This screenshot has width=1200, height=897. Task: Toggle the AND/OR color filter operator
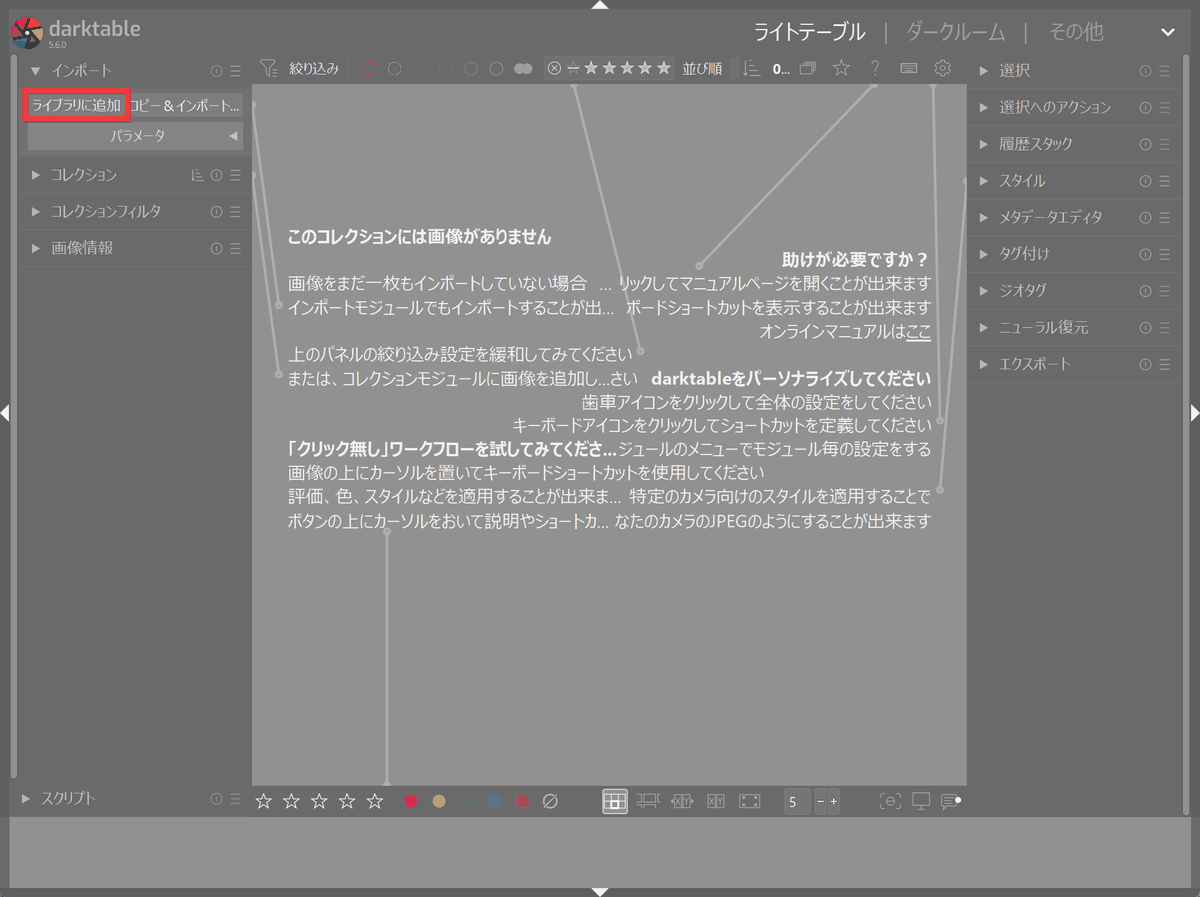[x=523, y=69]
